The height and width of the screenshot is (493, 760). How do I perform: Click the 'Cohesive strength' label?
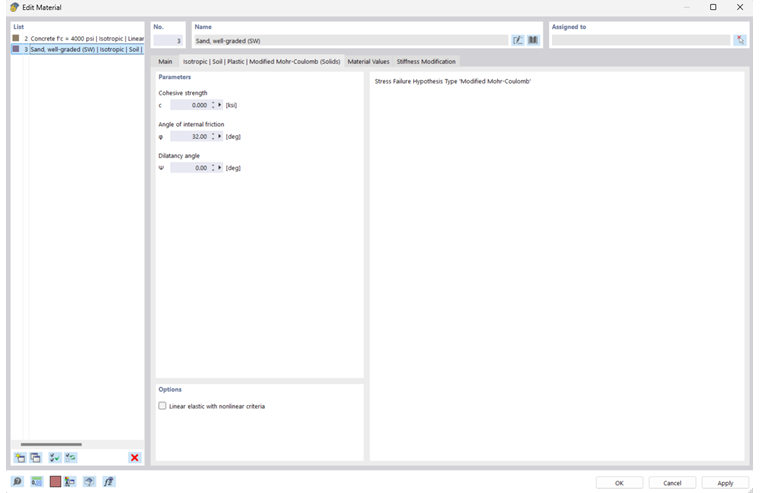pyautogui.click(x=183, y=93)
